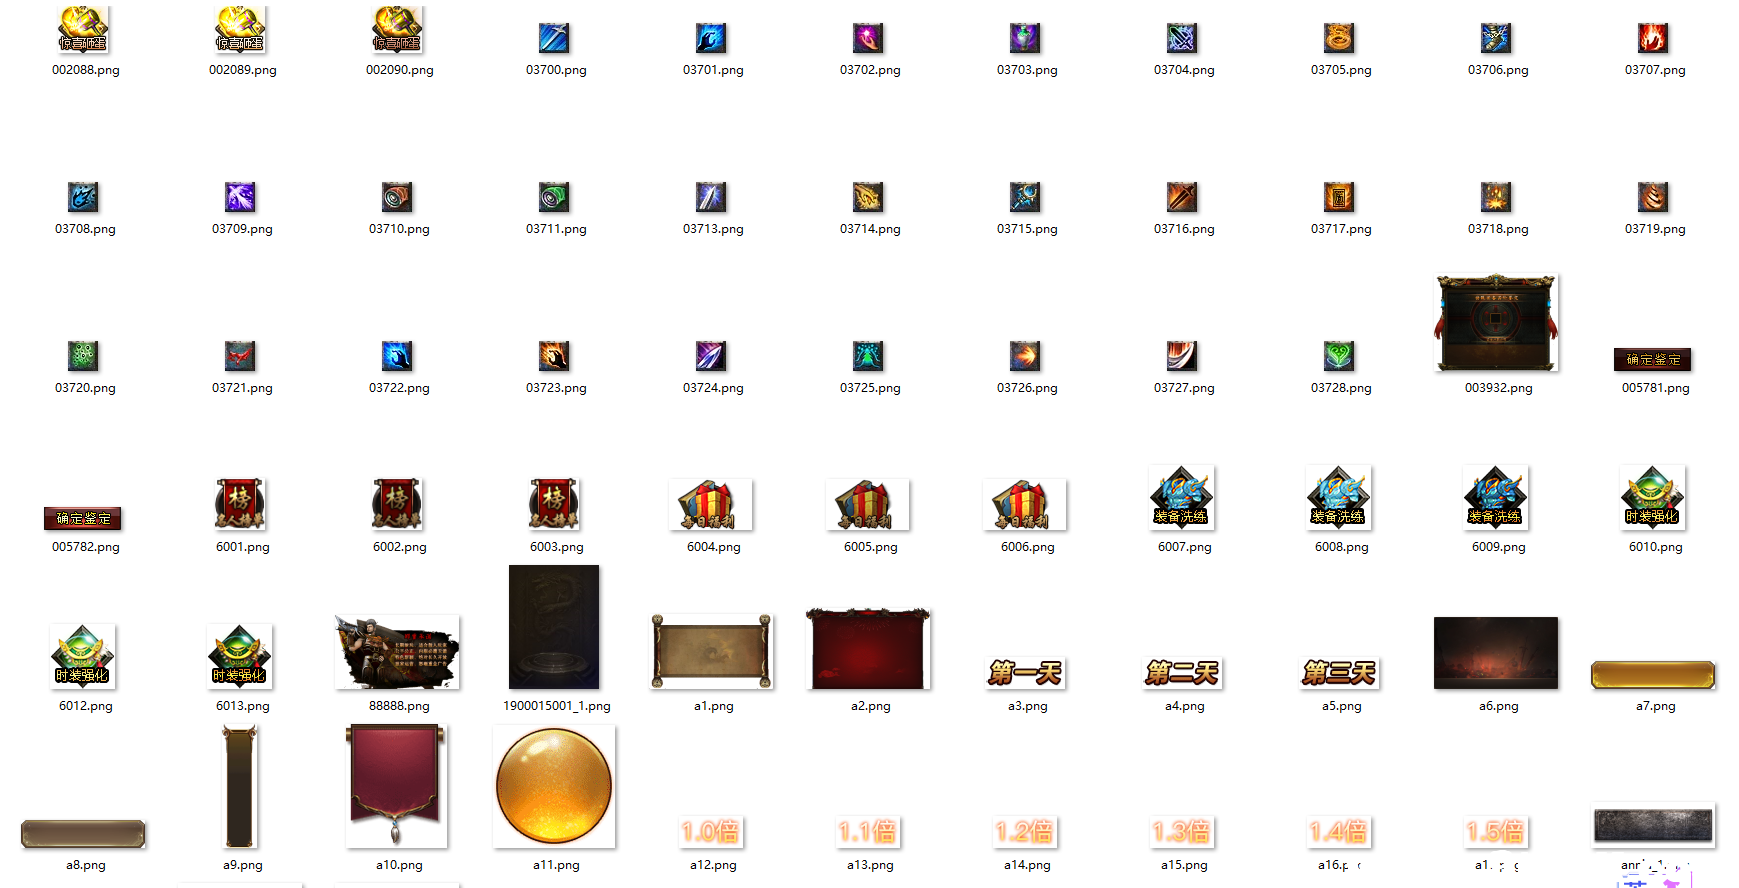
Task: Click the 03704.png file name label
Action: point(1184,70)
